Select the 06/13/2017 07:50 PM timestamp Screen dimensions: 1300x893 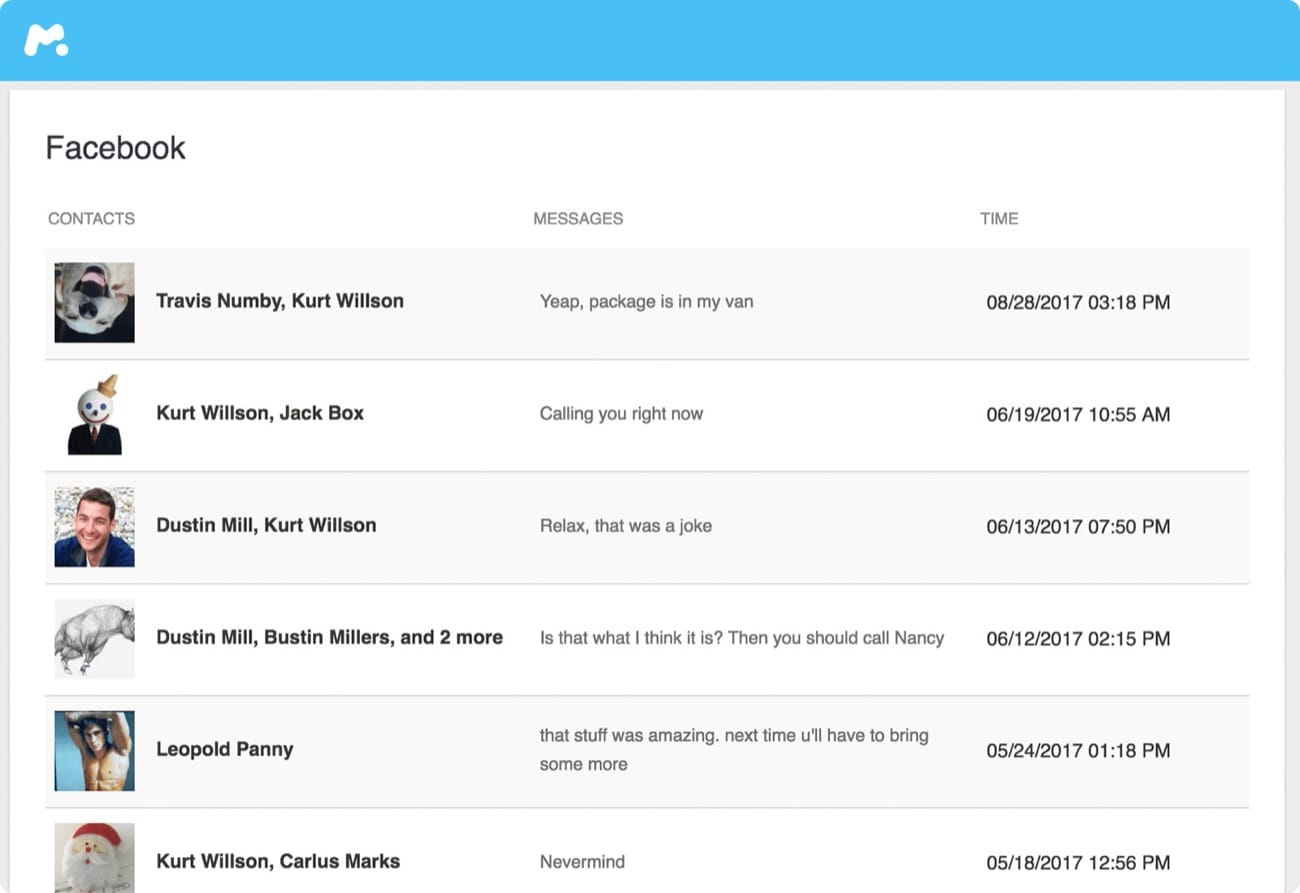1078,526
